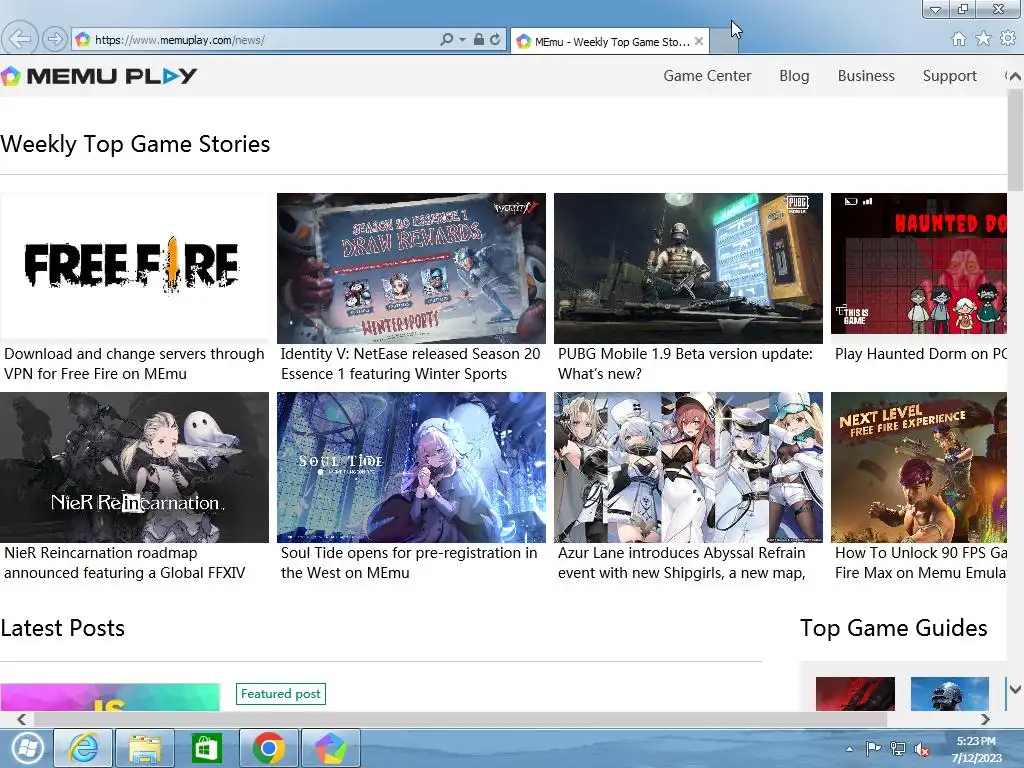
Task: Open 'Download and change servers through VPN' link
Action: [x=134, y=364]
